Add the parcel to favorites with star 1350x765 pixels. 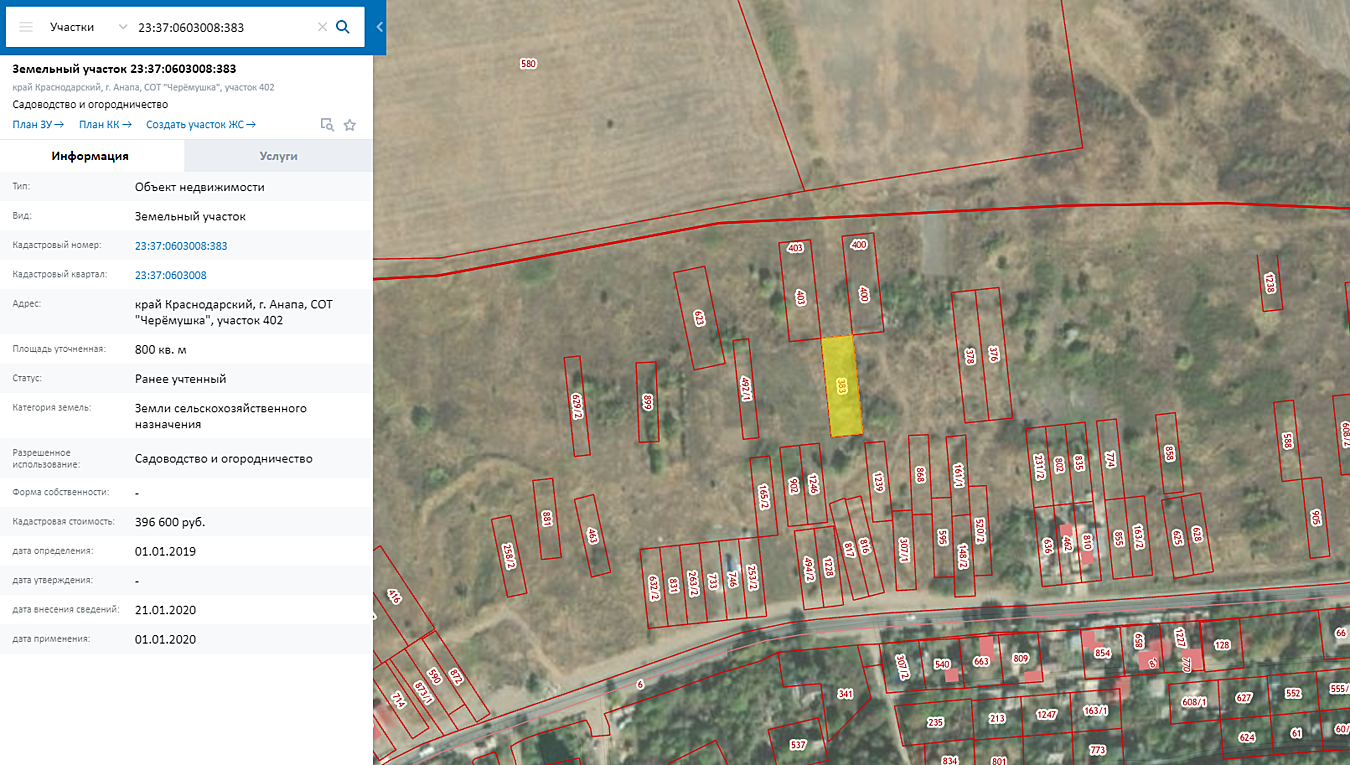tap(350, 125)
